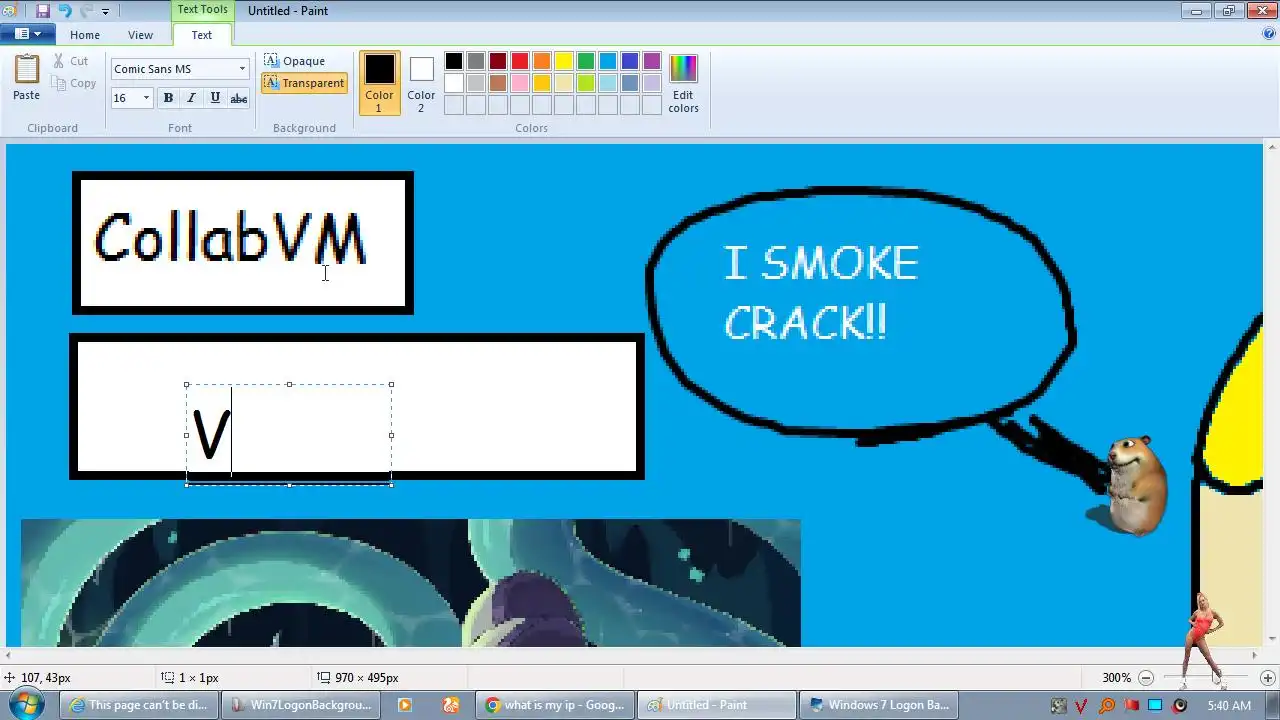
Task: Select Transparent background option
Action: click(305, 83)
